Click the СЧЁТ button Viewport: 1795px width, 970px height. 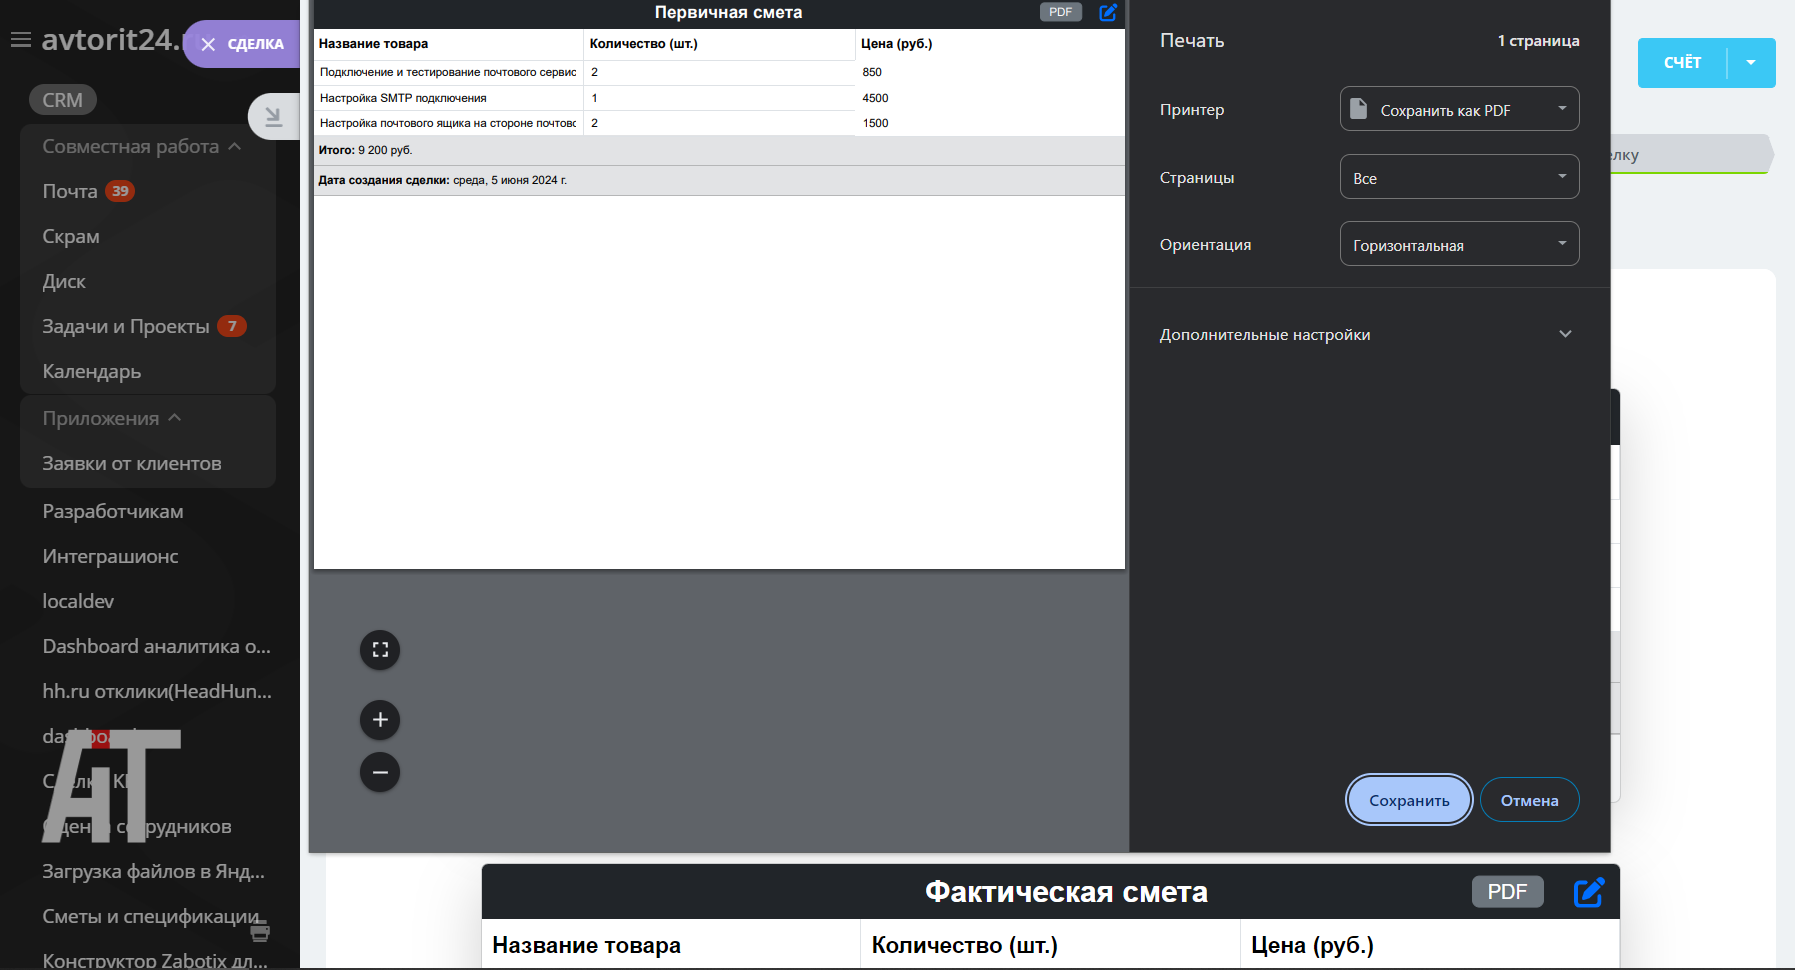(x=1683, y=63)
